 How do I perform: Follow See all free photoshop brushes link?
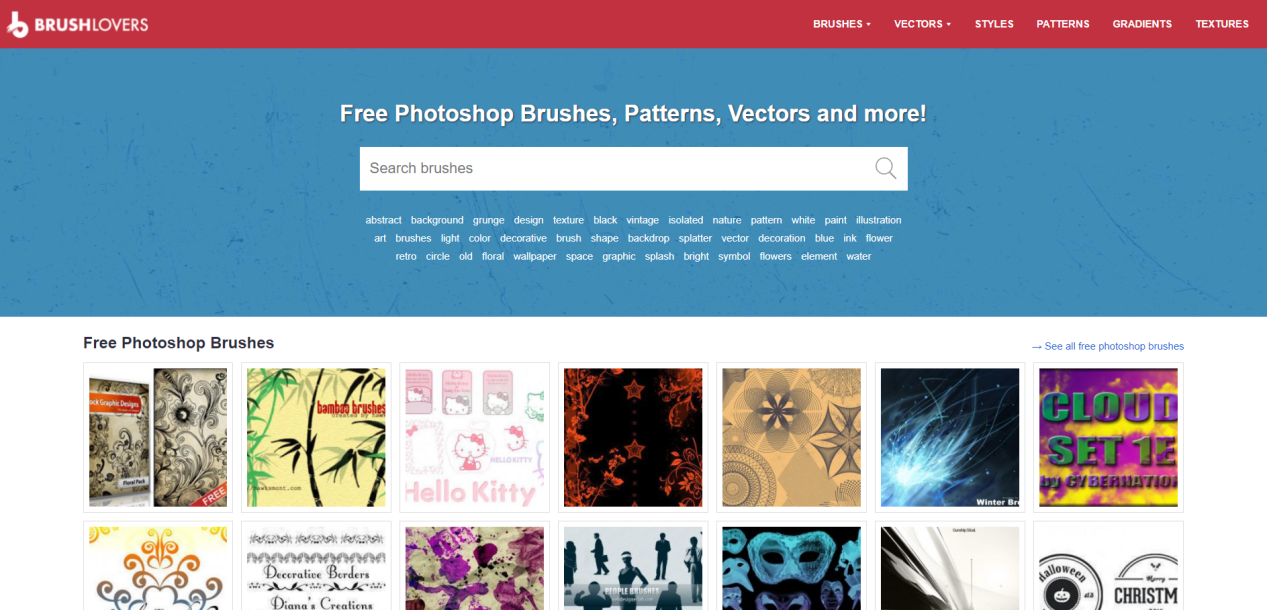[1108, 346]
